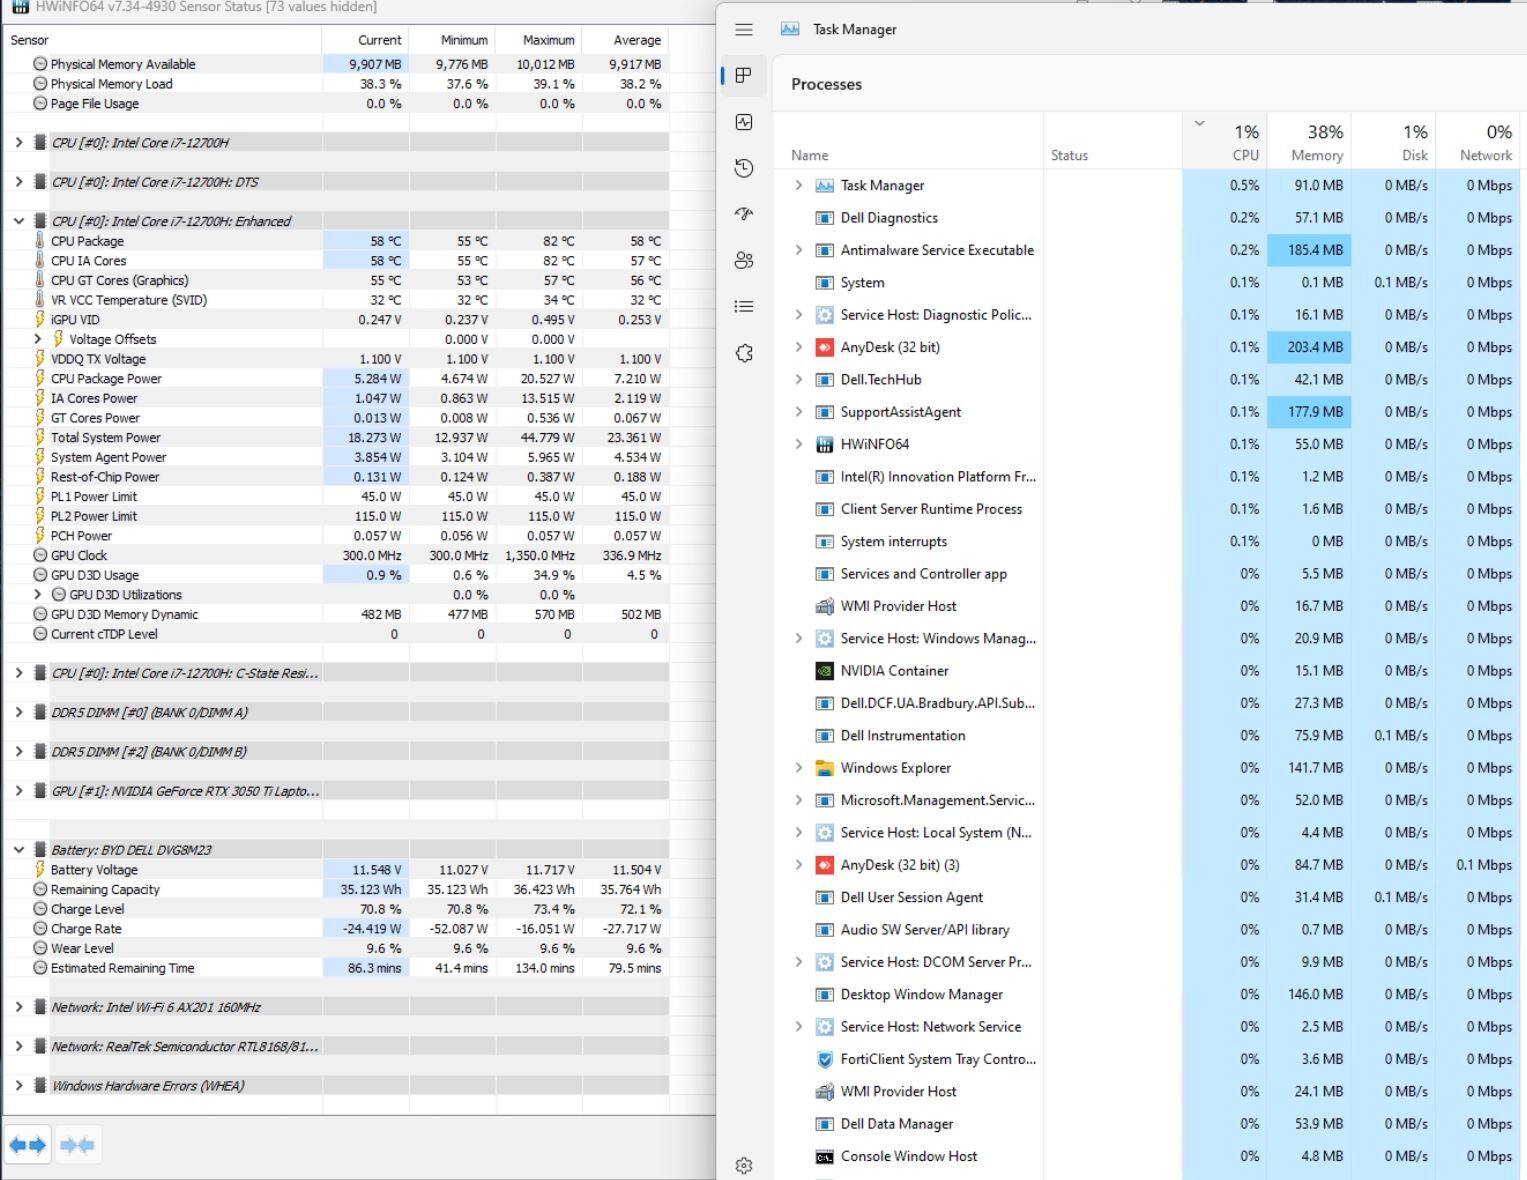The height and width of the screenshot is (1180, 1527).
Task: Sort processes by Memory column
Action: coord(1308,141)
